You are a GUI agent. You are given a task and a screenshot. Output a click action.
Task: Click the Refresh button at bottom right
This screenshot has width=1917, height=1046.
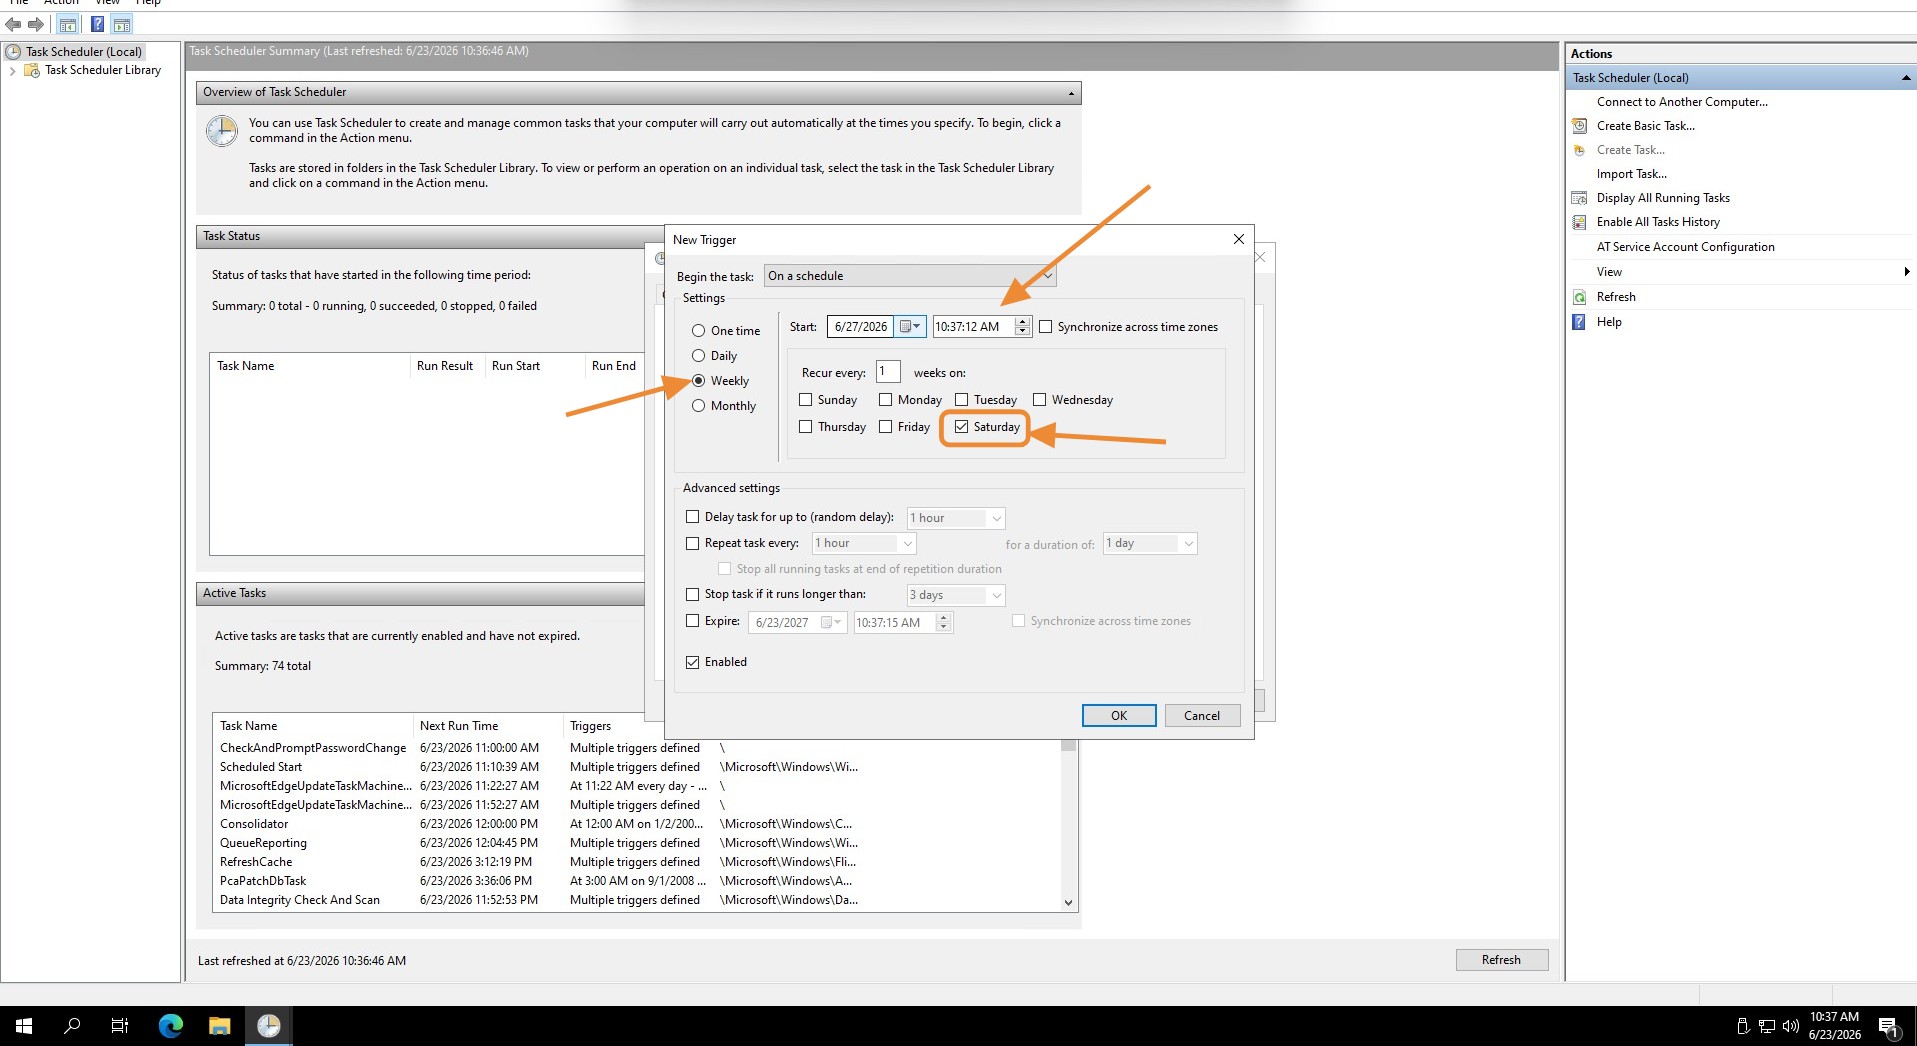click(x=1501, y=960)
